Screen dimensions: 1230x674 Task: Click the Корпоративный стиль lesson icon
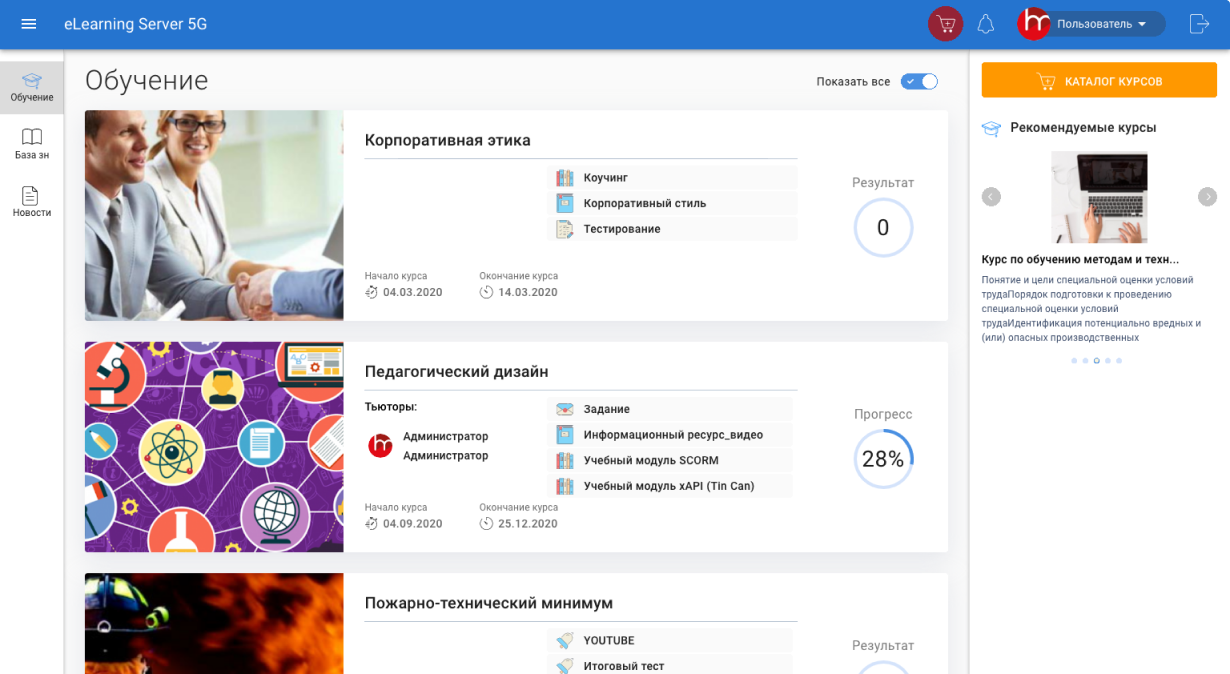pos(564,203)
